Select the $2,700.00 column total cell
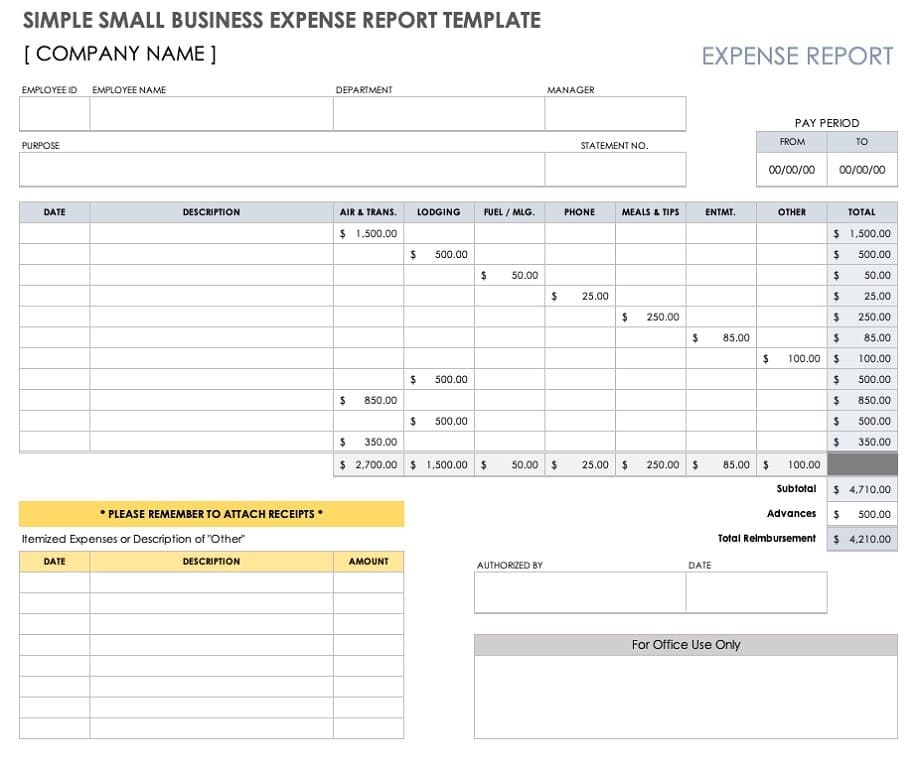 [x=368, y=464]
